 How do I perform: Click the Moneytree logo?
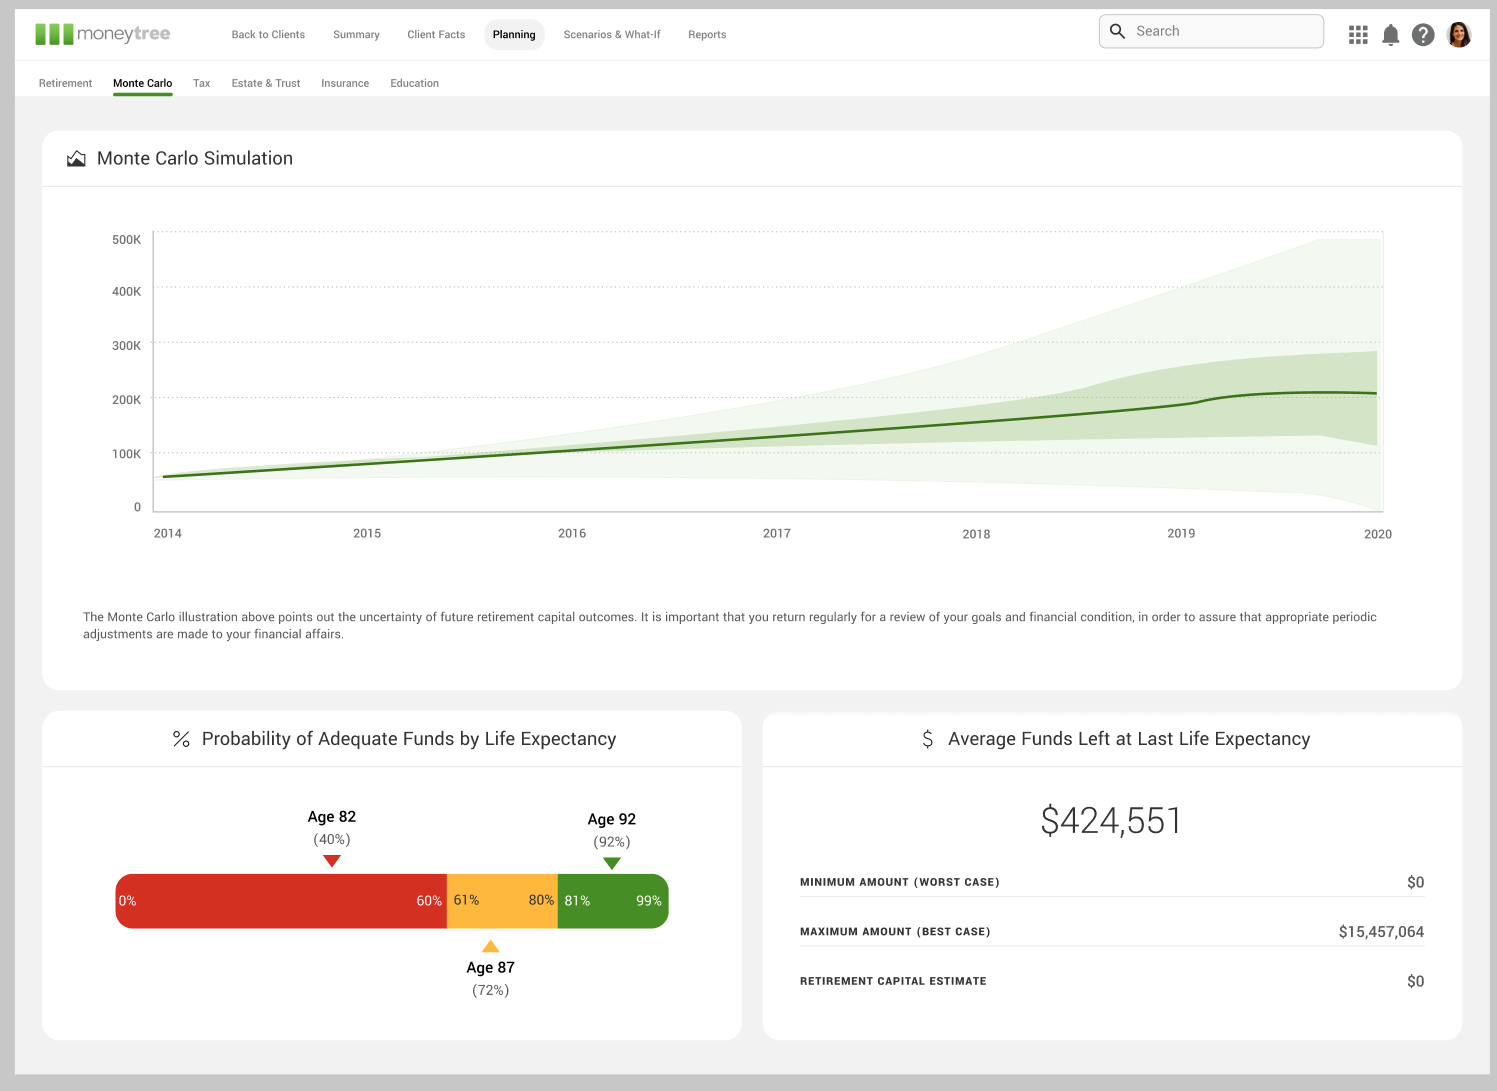103,33
